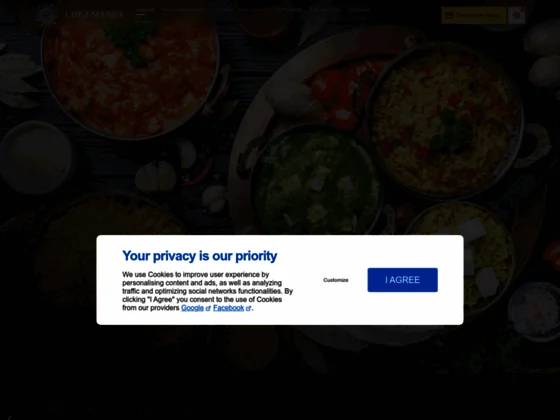Click the yellow button in the header

click(474, 15)
